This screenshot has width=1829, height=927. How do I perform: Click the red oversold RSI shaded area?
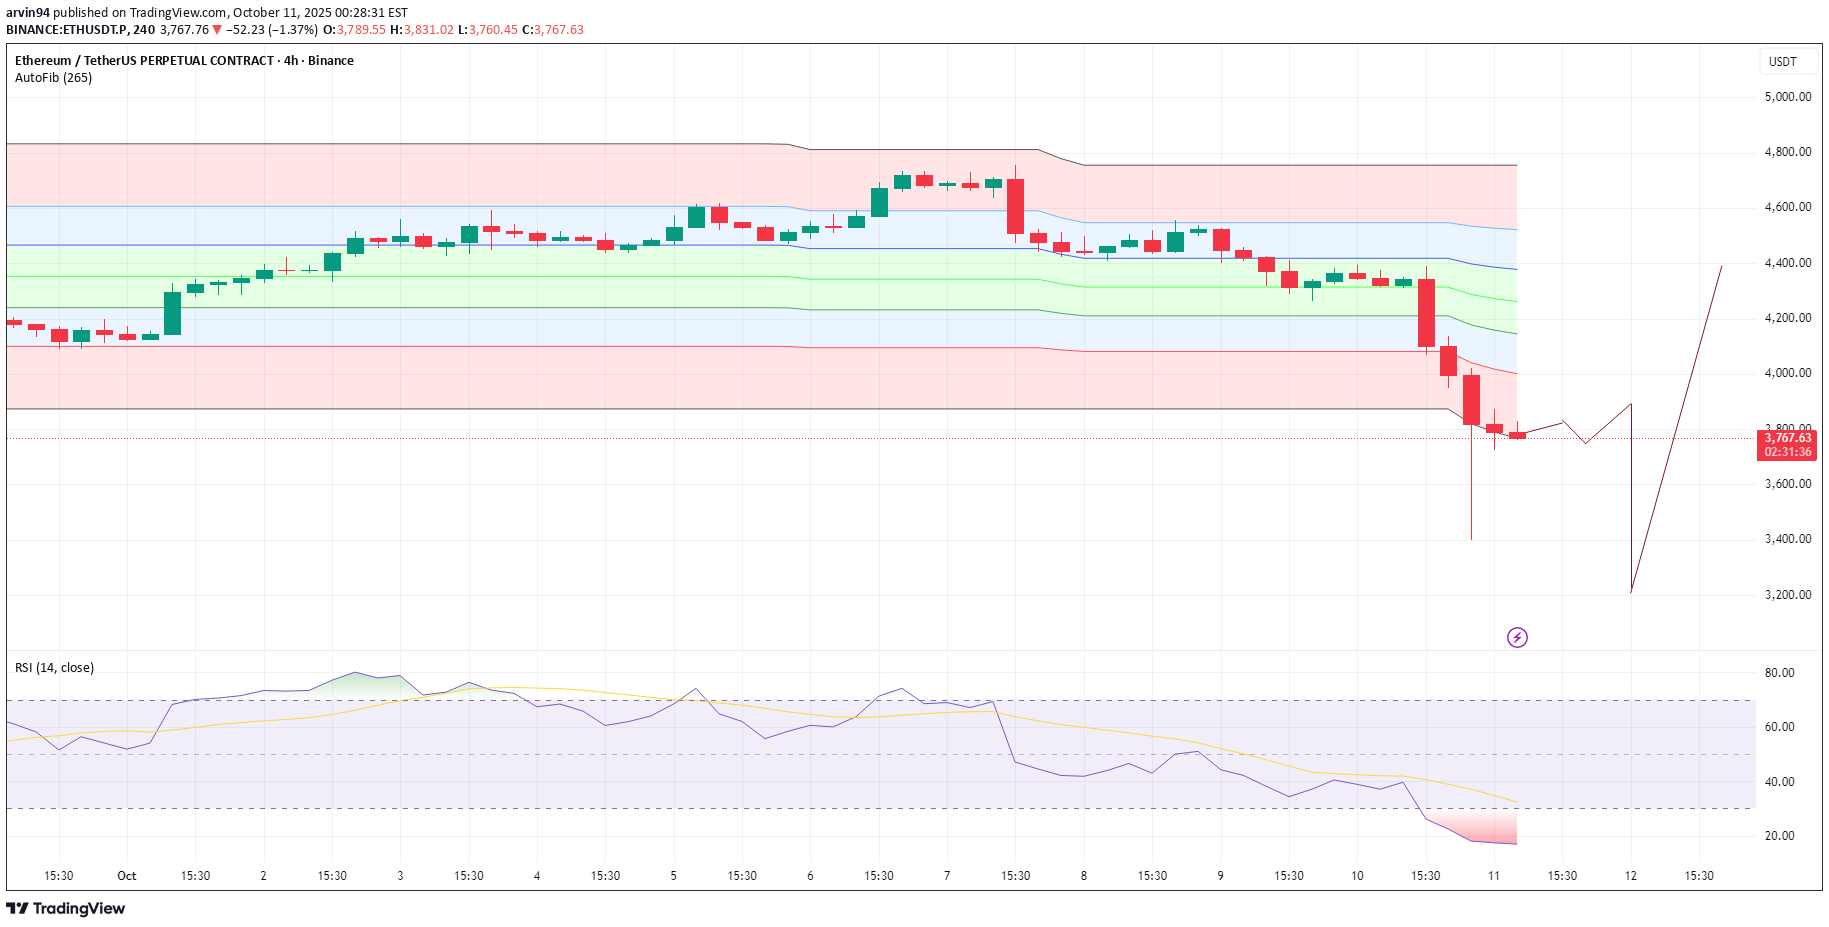click(x=1490, y=827)
